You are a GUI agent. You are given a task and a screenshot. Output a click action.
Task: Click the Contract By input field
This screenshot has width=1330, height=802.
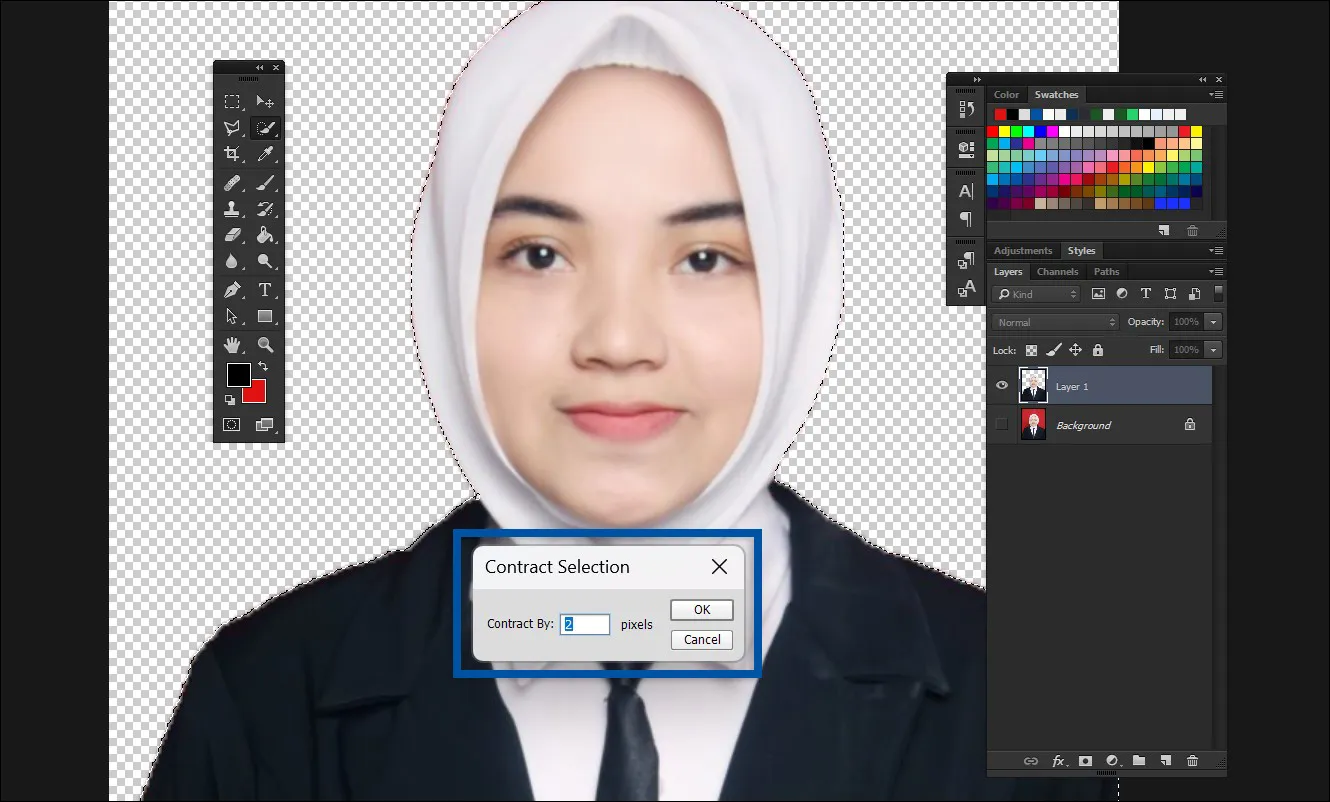[584, 624]
